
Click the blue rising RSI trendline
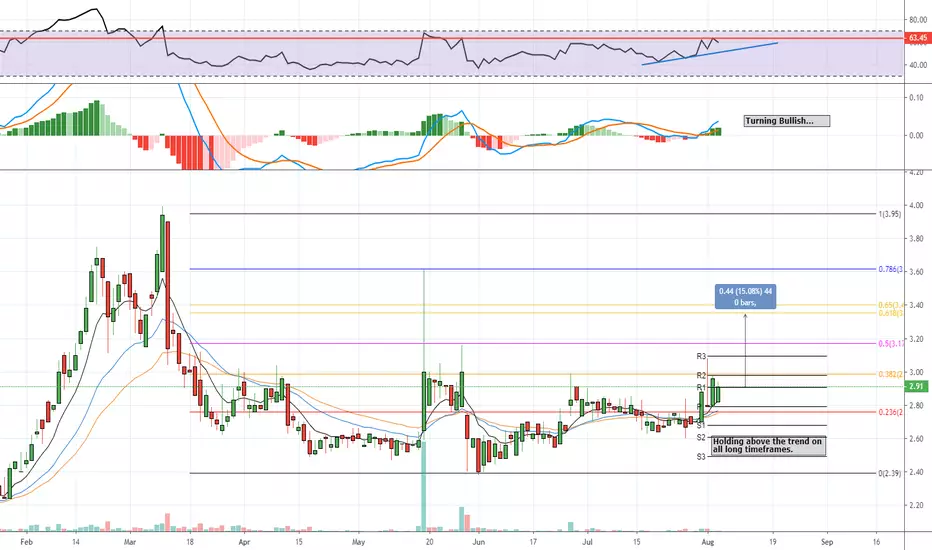tap(710, 54)
